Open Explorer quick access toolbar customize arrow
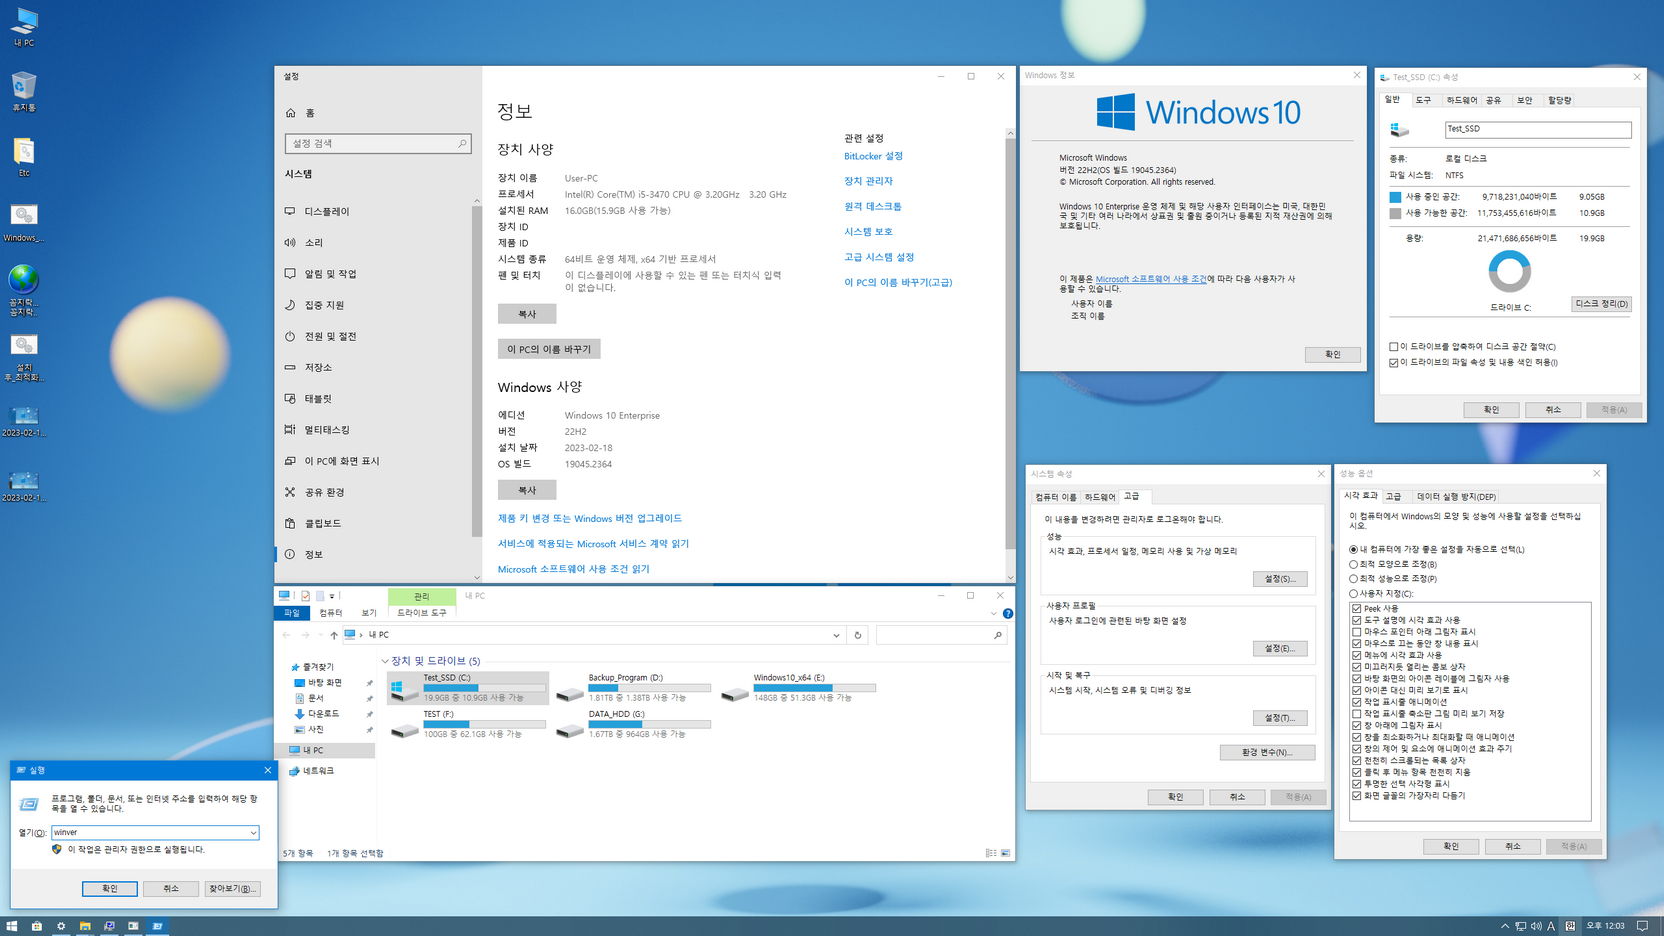1664x936 pixels. click(332, 596)
